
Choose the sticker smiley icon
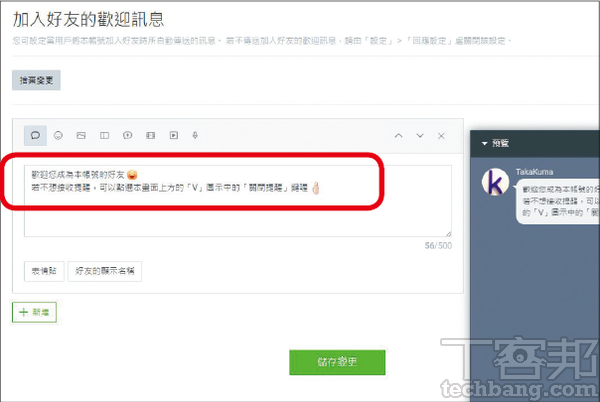[x=58, y=135]
